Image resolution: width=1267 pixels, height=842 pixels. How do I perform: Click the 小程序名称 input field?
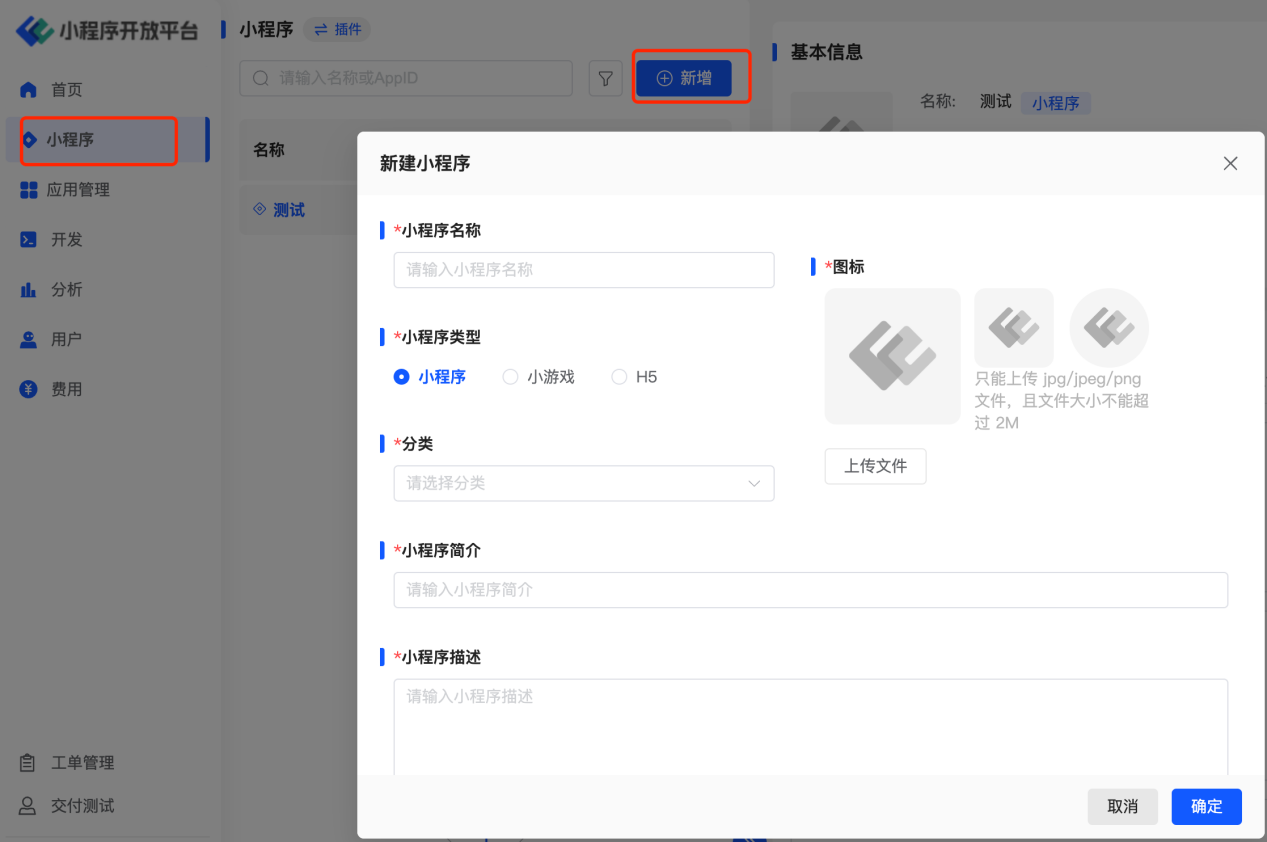(x=584, y=270)
